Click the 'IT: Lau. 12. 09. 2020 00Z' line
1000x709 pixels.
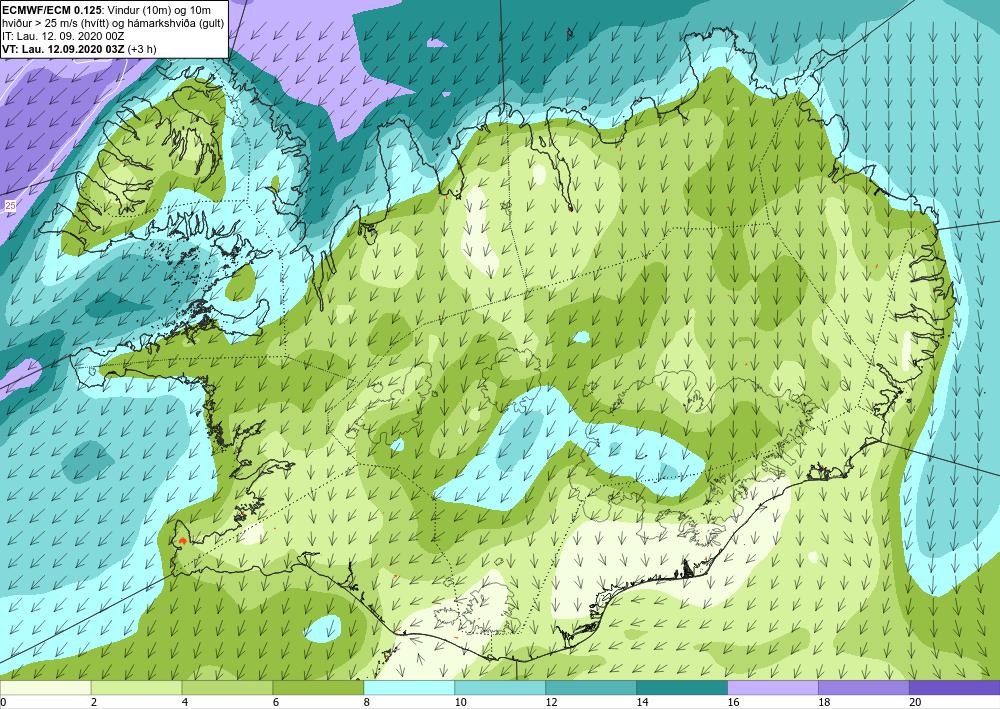(x=64, y=36)
